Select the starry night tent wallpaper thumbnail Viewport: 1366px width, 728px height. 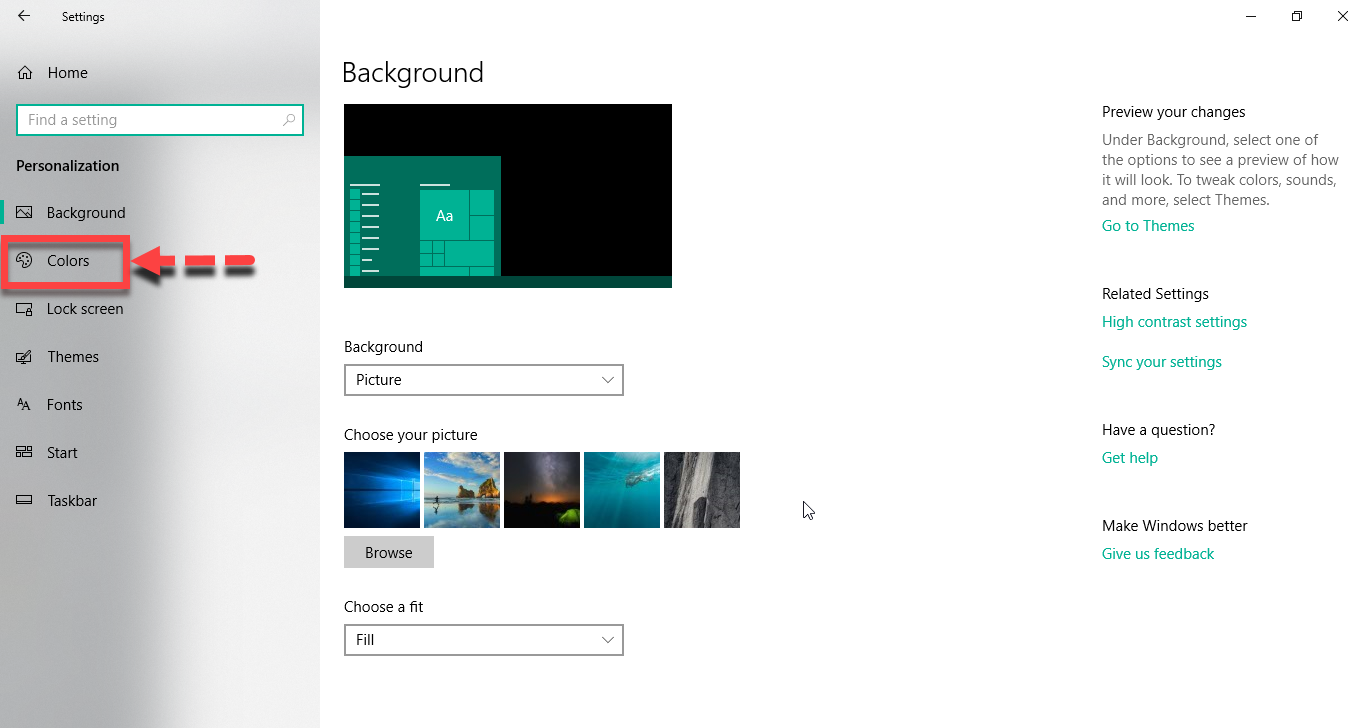(542, 490)
